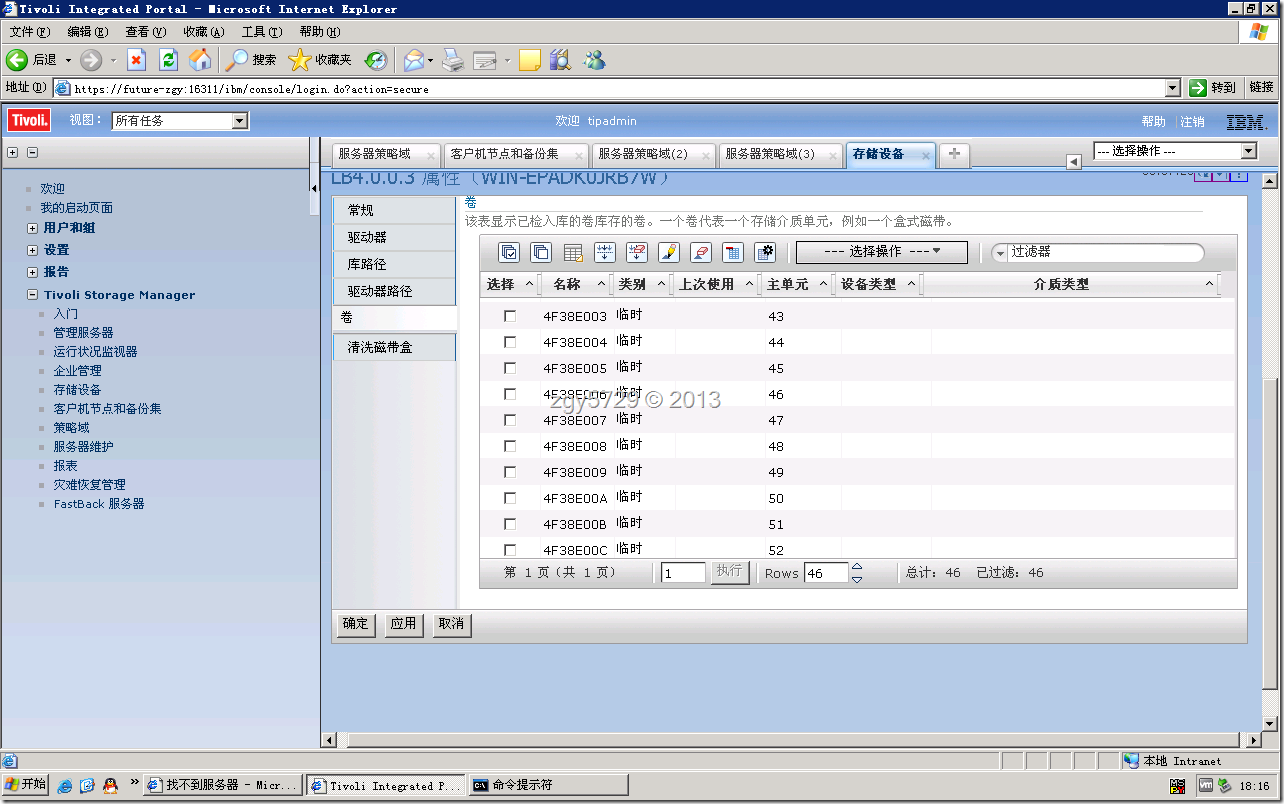
Task: Check the box for volume 4F38E00A
Action: 510,498
